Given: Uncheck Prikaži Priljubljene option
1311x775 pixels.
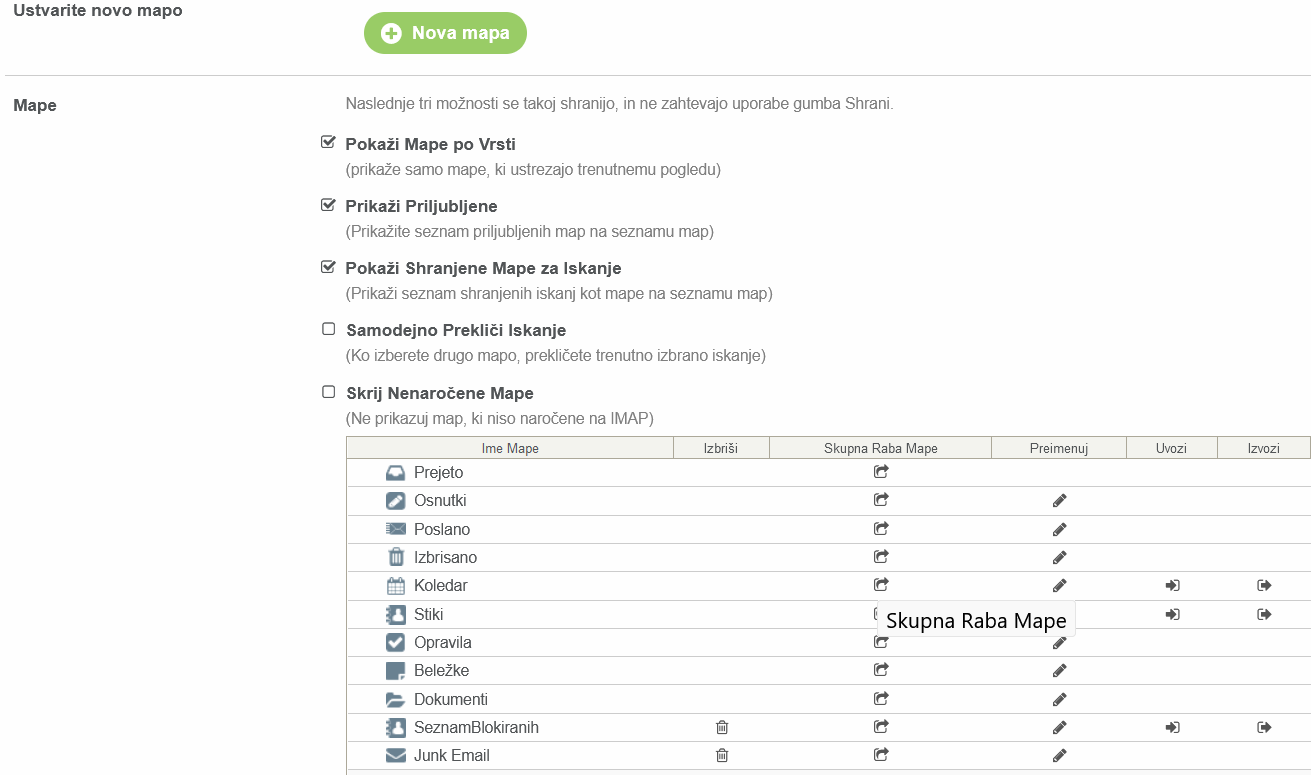Looking at the screenshot, I should click(x=328, y=205).
